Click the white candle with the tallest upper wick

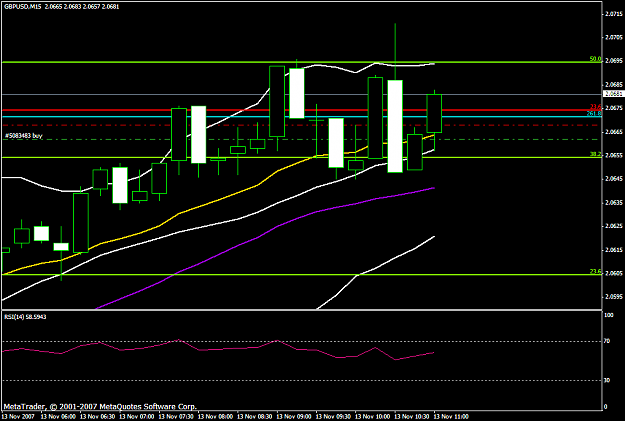pyautogui.click(x=395, y=126)
